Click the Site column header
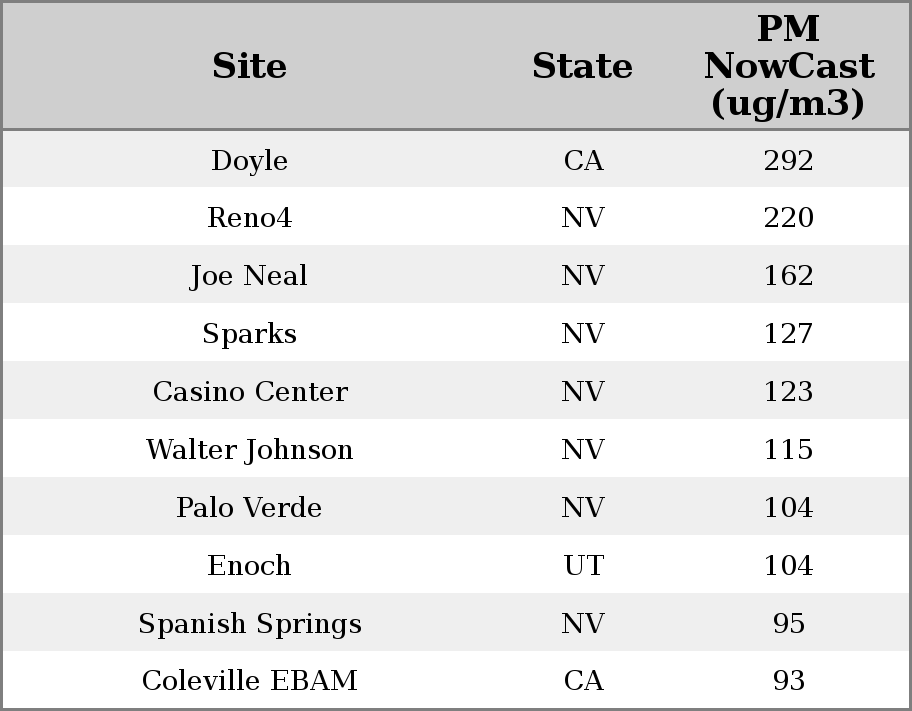 coord(249,67)
